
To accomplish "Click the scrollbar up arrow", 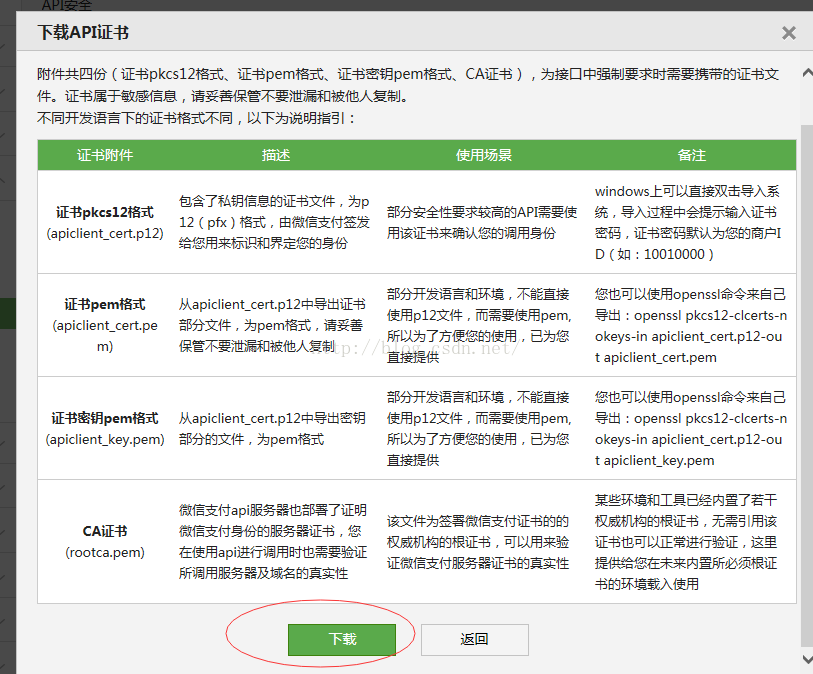I will pyautogui.click(x=807, y=73).
